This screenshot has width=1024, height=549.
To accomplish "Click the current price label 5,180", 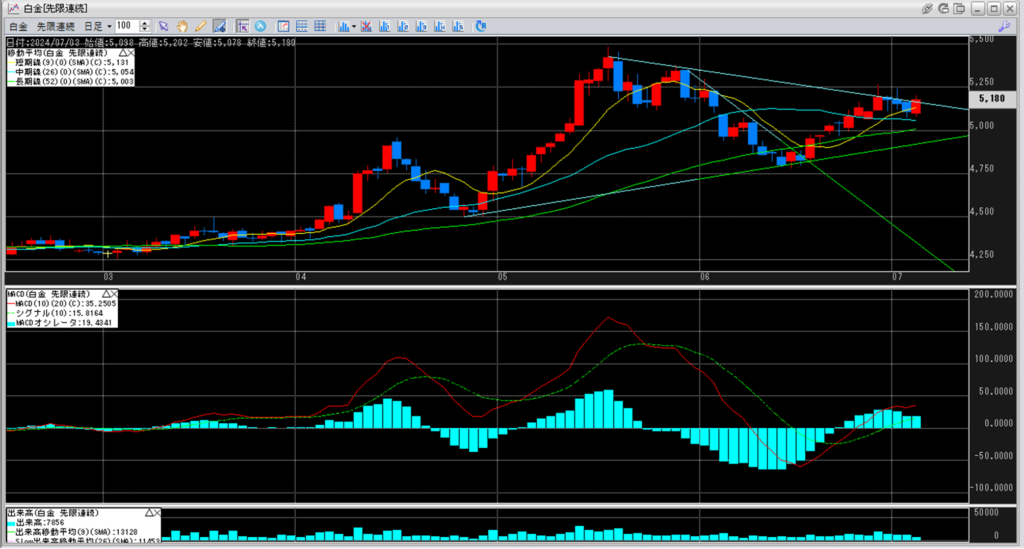I will pos(991,99).
